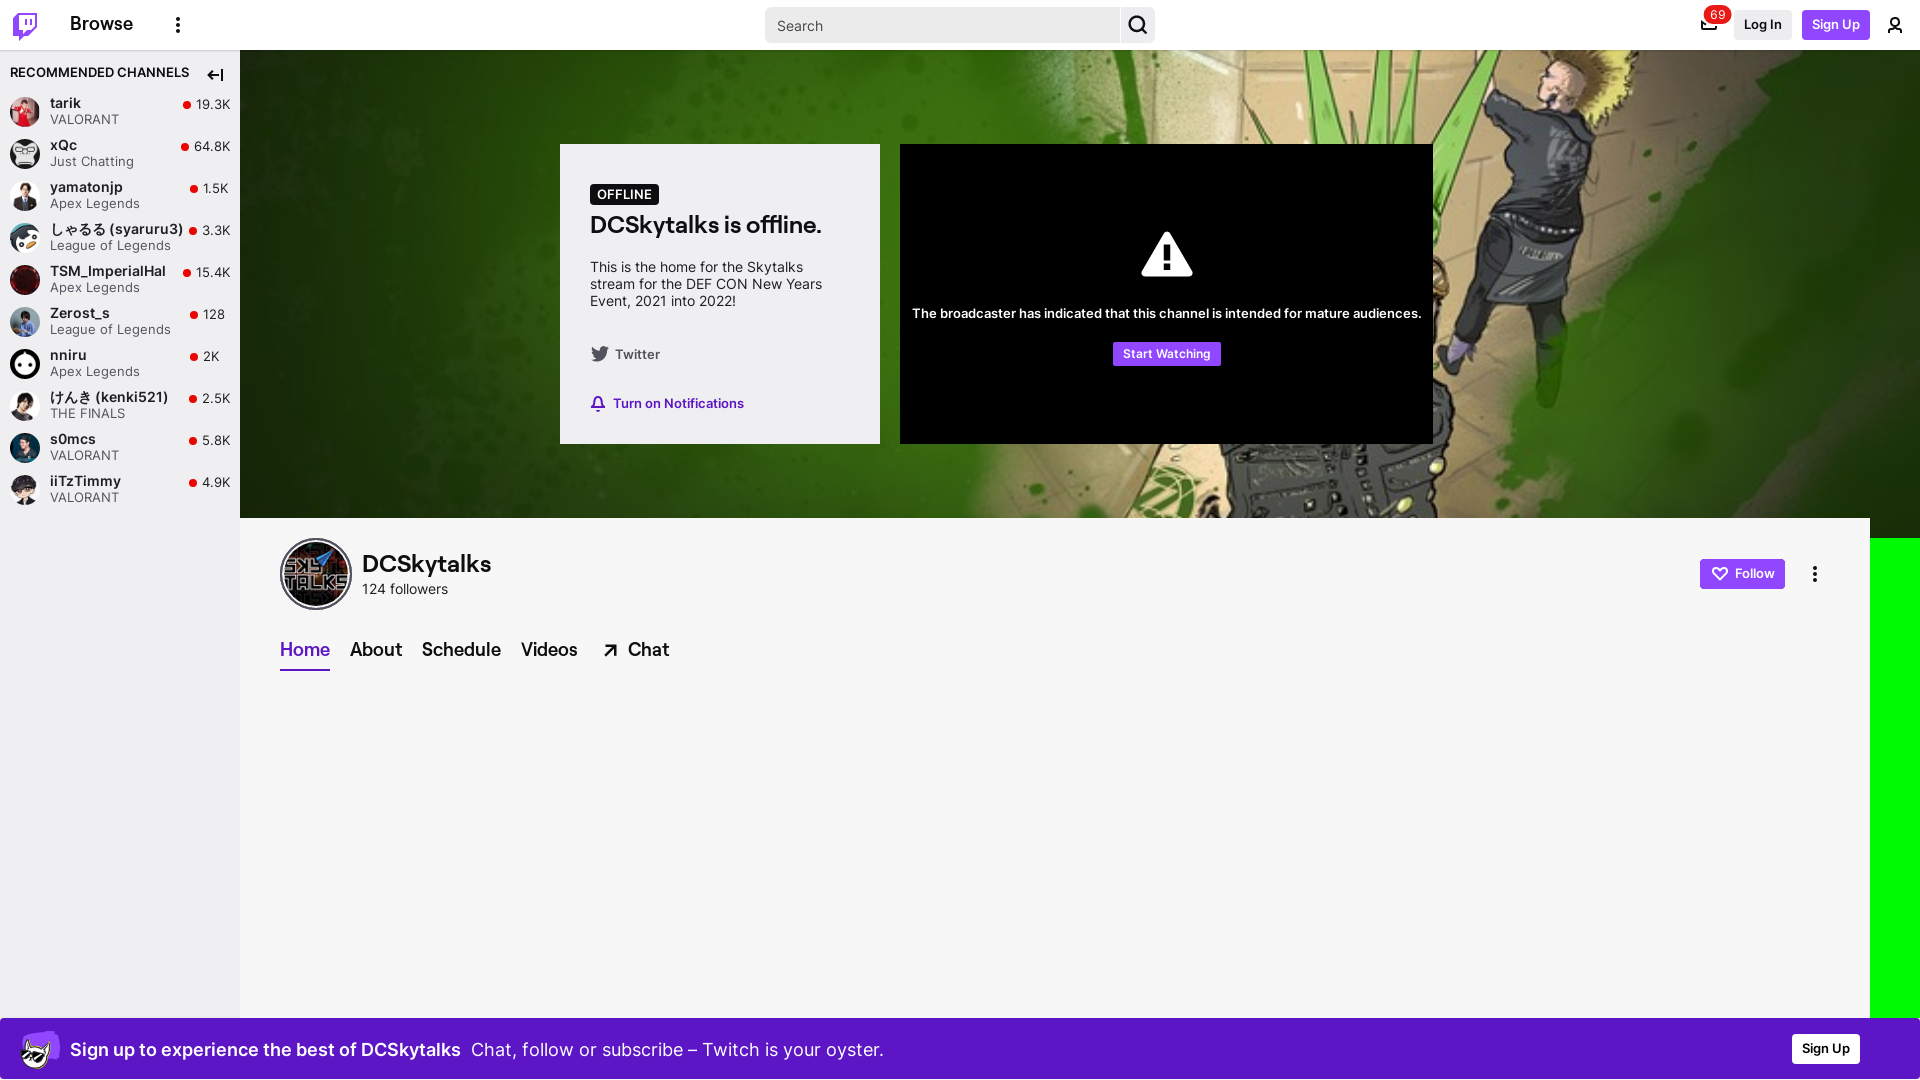This screenshot has height=1080, width=1920.
Task: Click yamatonjp channel name
Action: coord(86,187)
